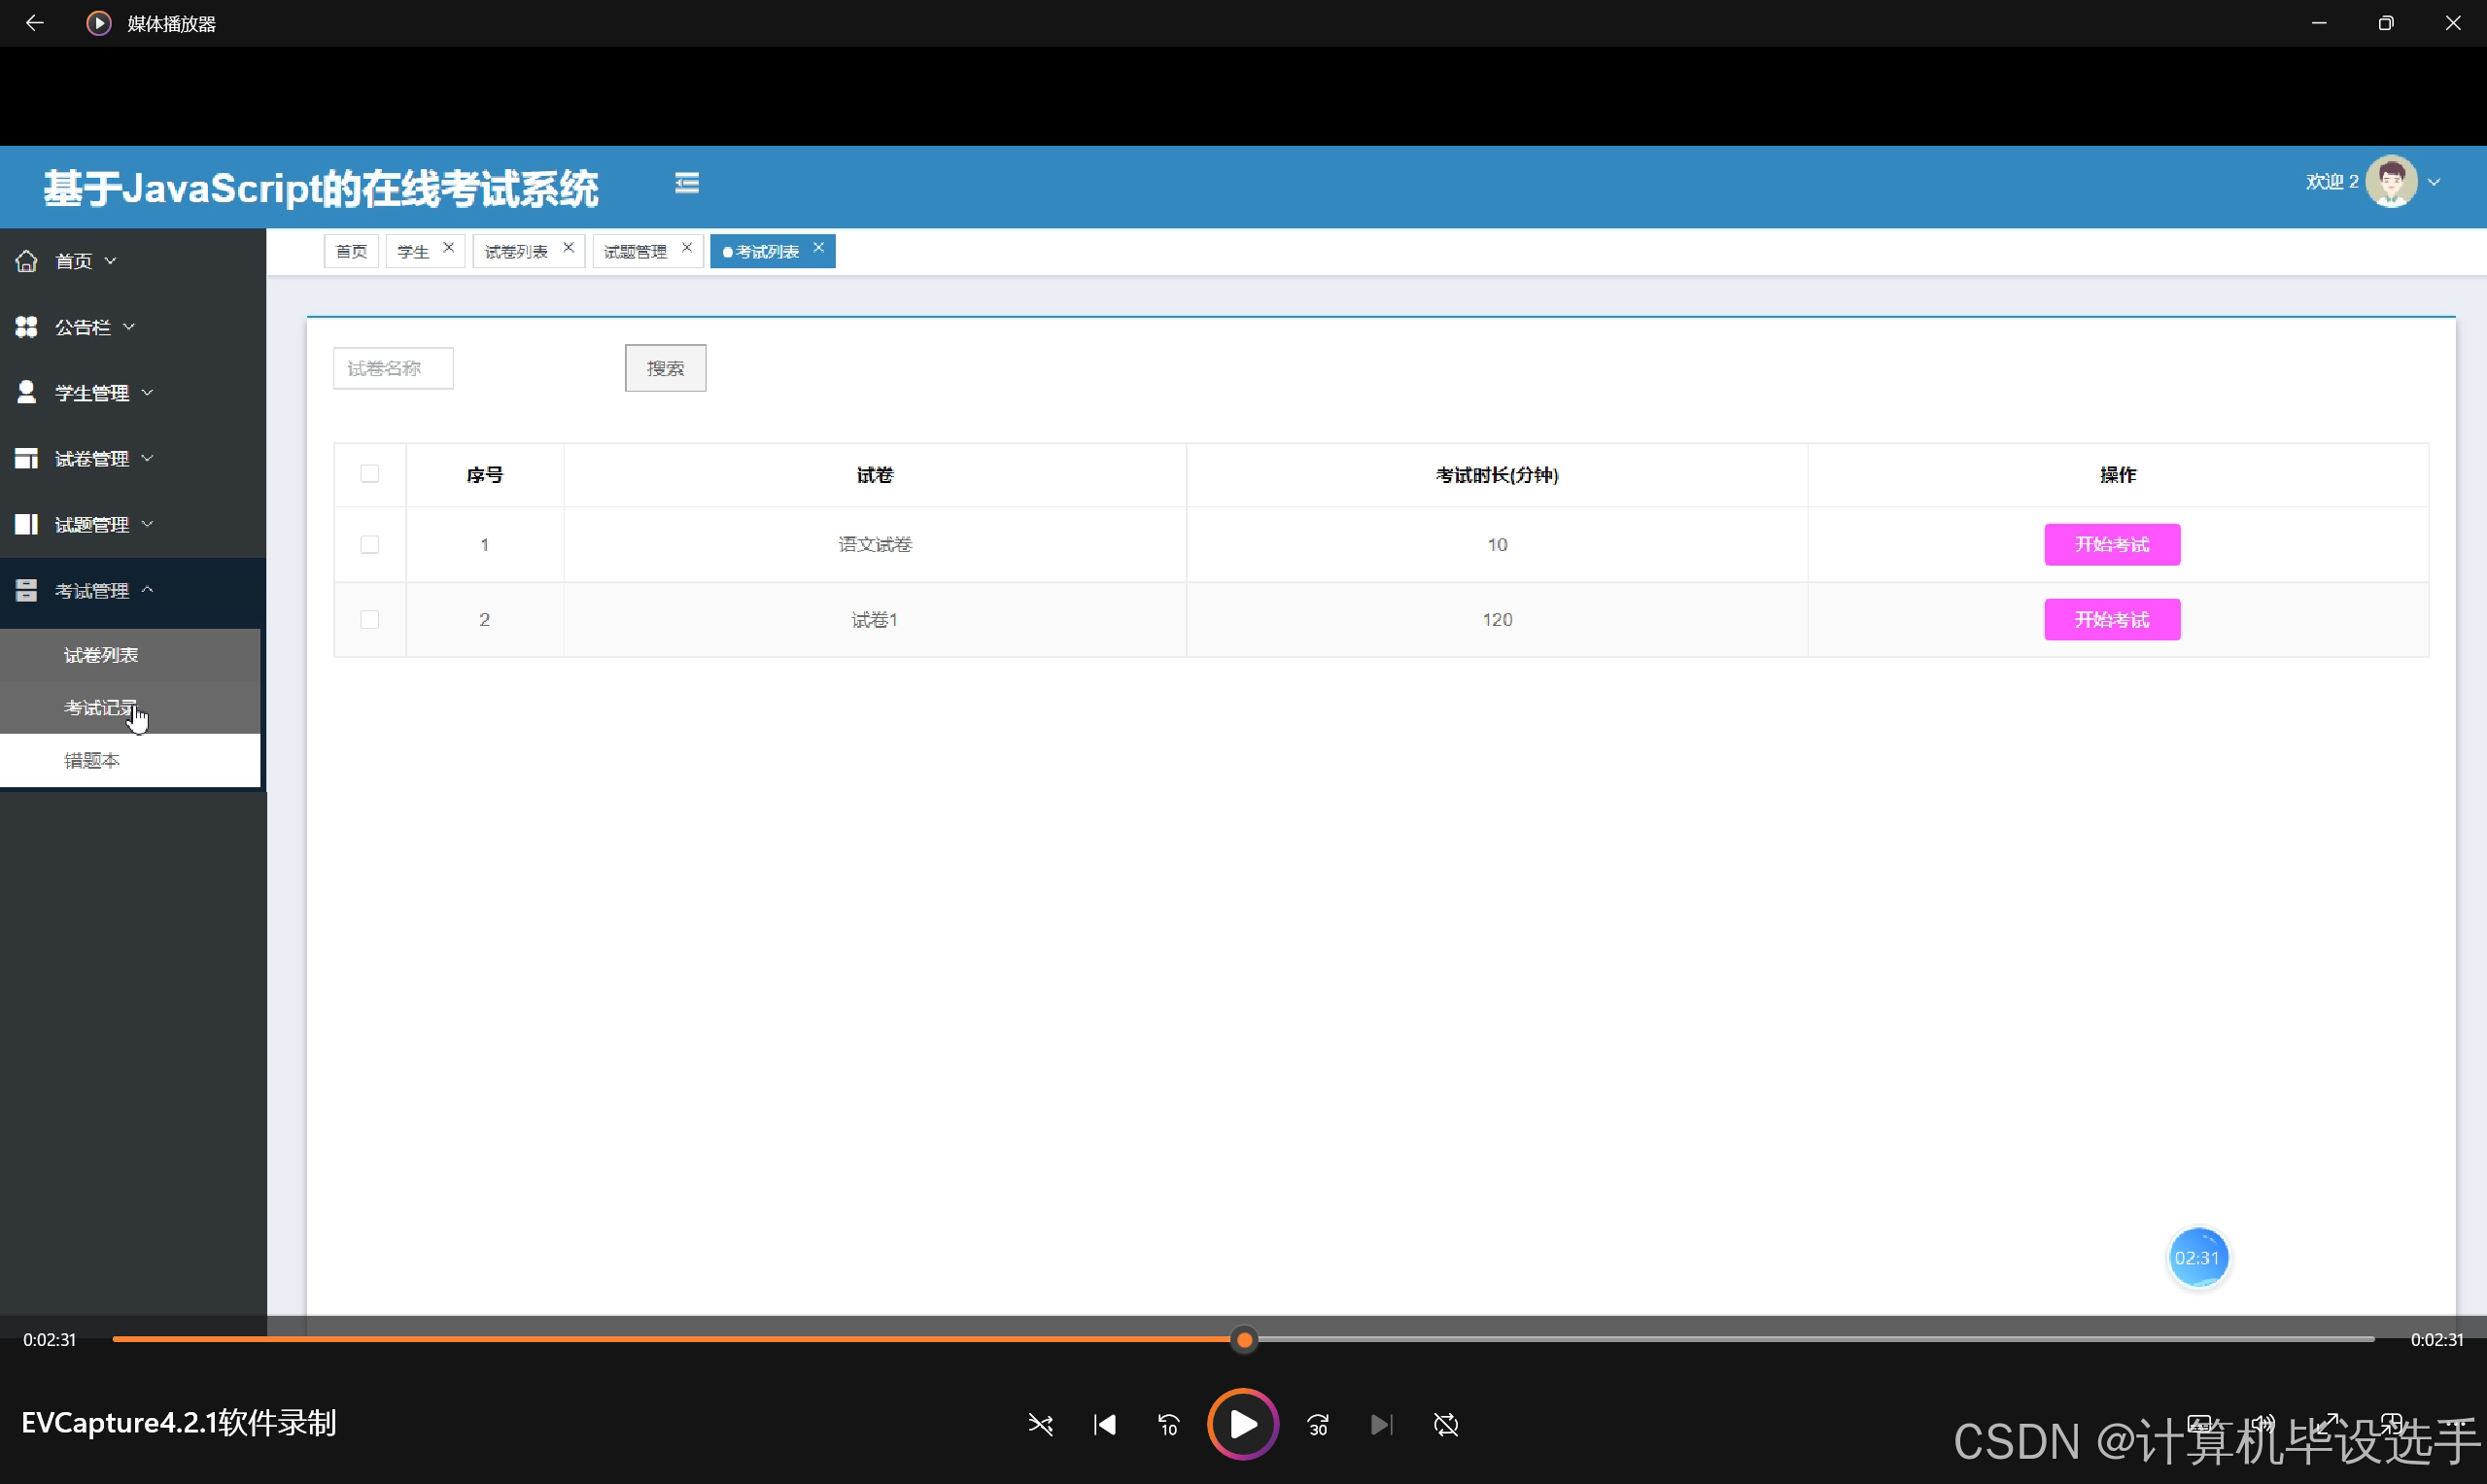Viewport: 2487px width, 1484px height.
Task: Collapse the 考试管理 sidebar menu
Action: click(92, 590)
